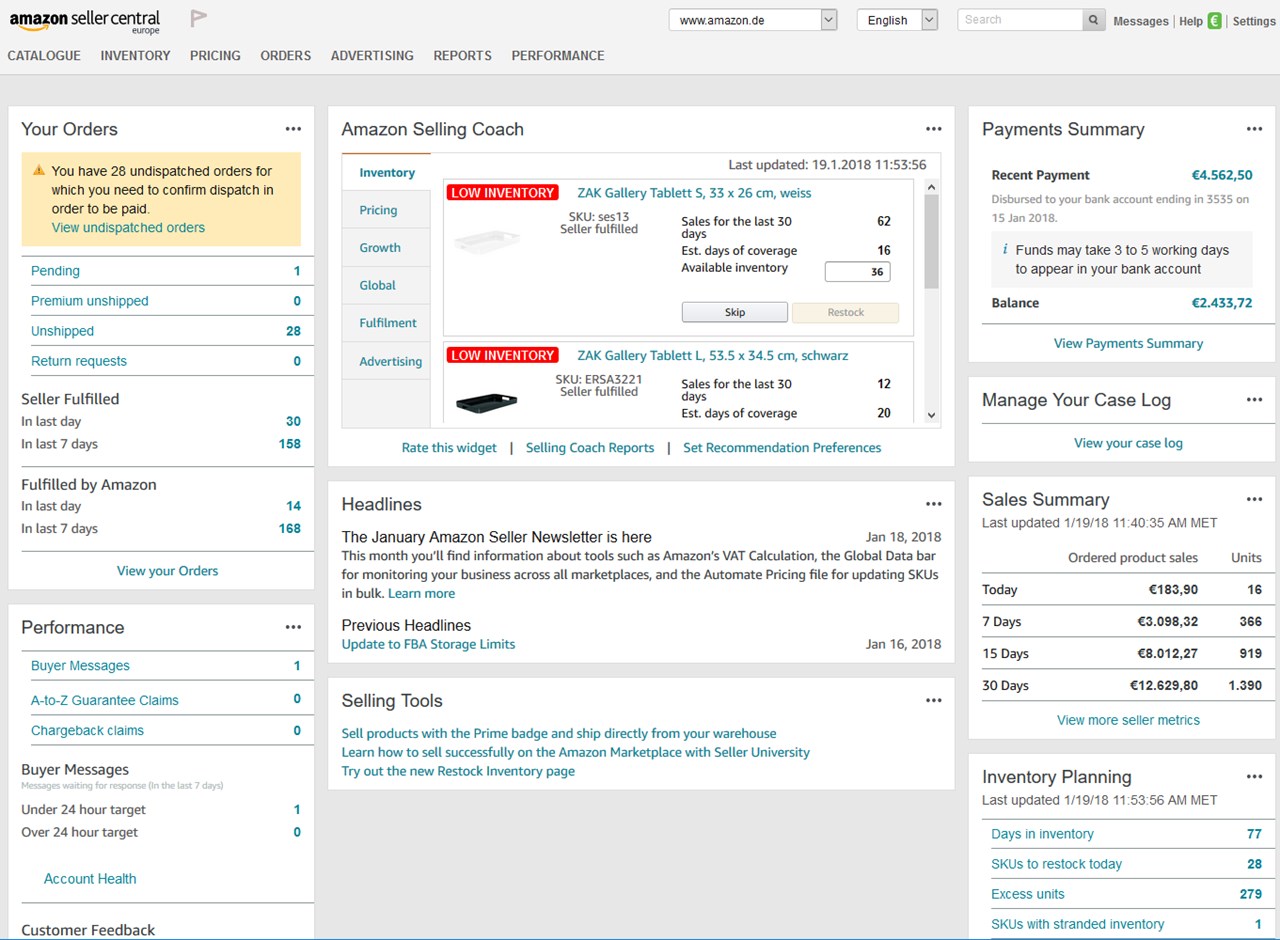This screenshot has width=1280, height=940.
Task: Select the Advertising tab in Selling Coach
Action: (x=386, y=361)
